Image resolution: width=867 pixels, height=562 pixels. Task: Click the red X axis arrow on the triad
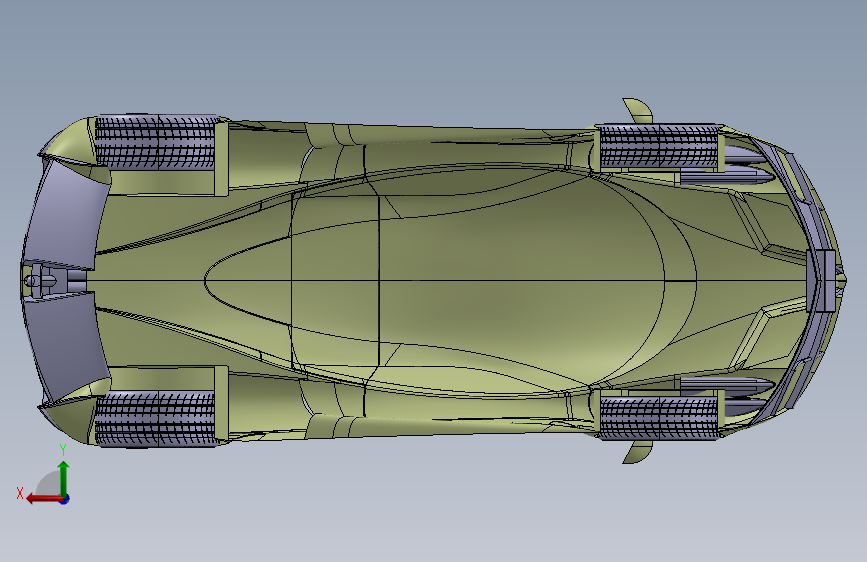pos(44,499)
